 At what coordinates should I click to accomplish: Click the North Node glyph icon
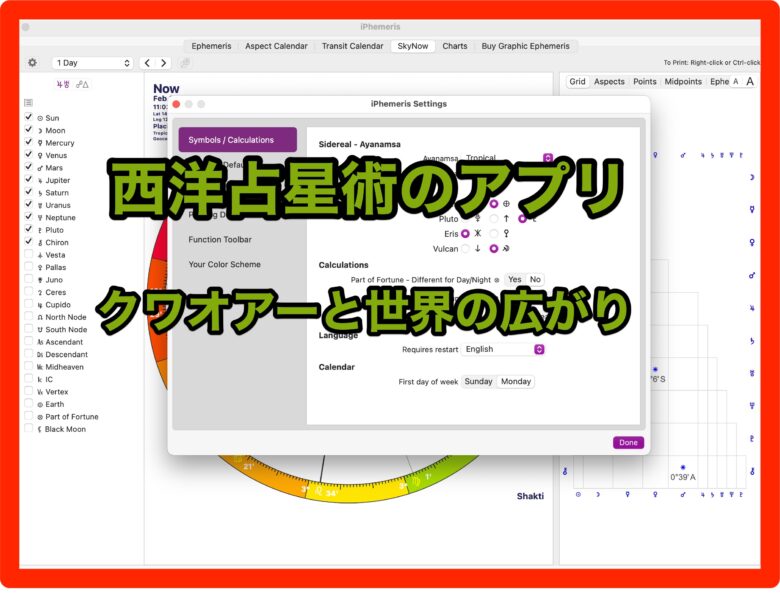(x=40, y=317)
